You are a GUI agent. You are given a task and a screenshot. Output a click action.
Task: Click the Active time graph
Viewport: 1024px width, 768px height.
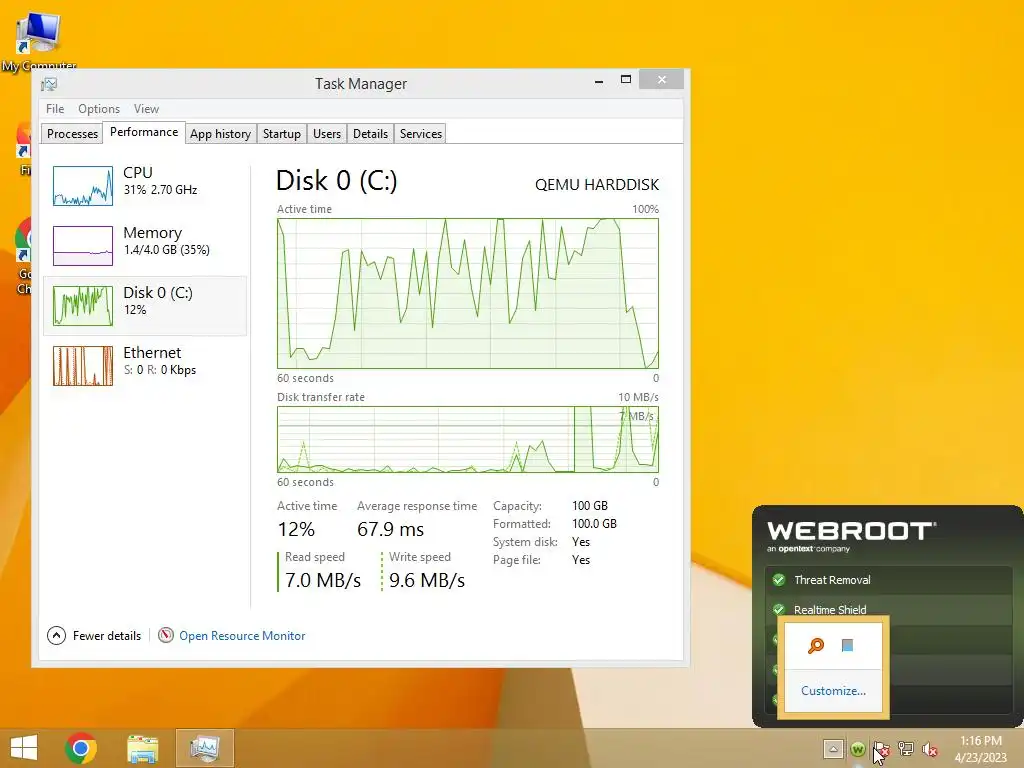[468, 293]
